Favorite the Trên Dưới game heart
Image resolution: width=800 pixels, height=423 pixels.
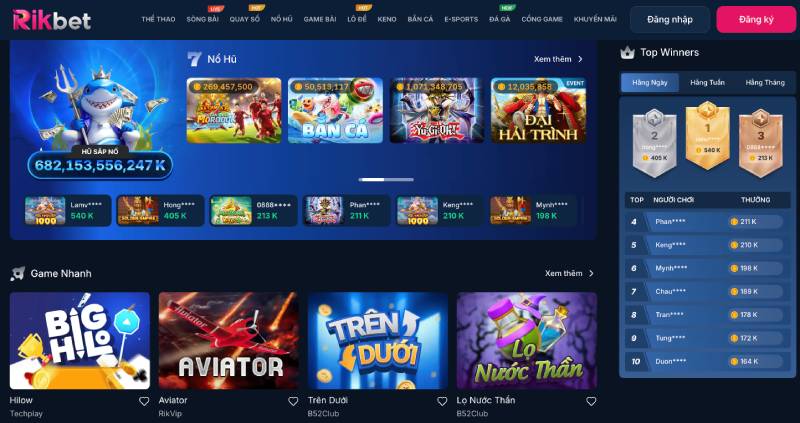[442, 402]
